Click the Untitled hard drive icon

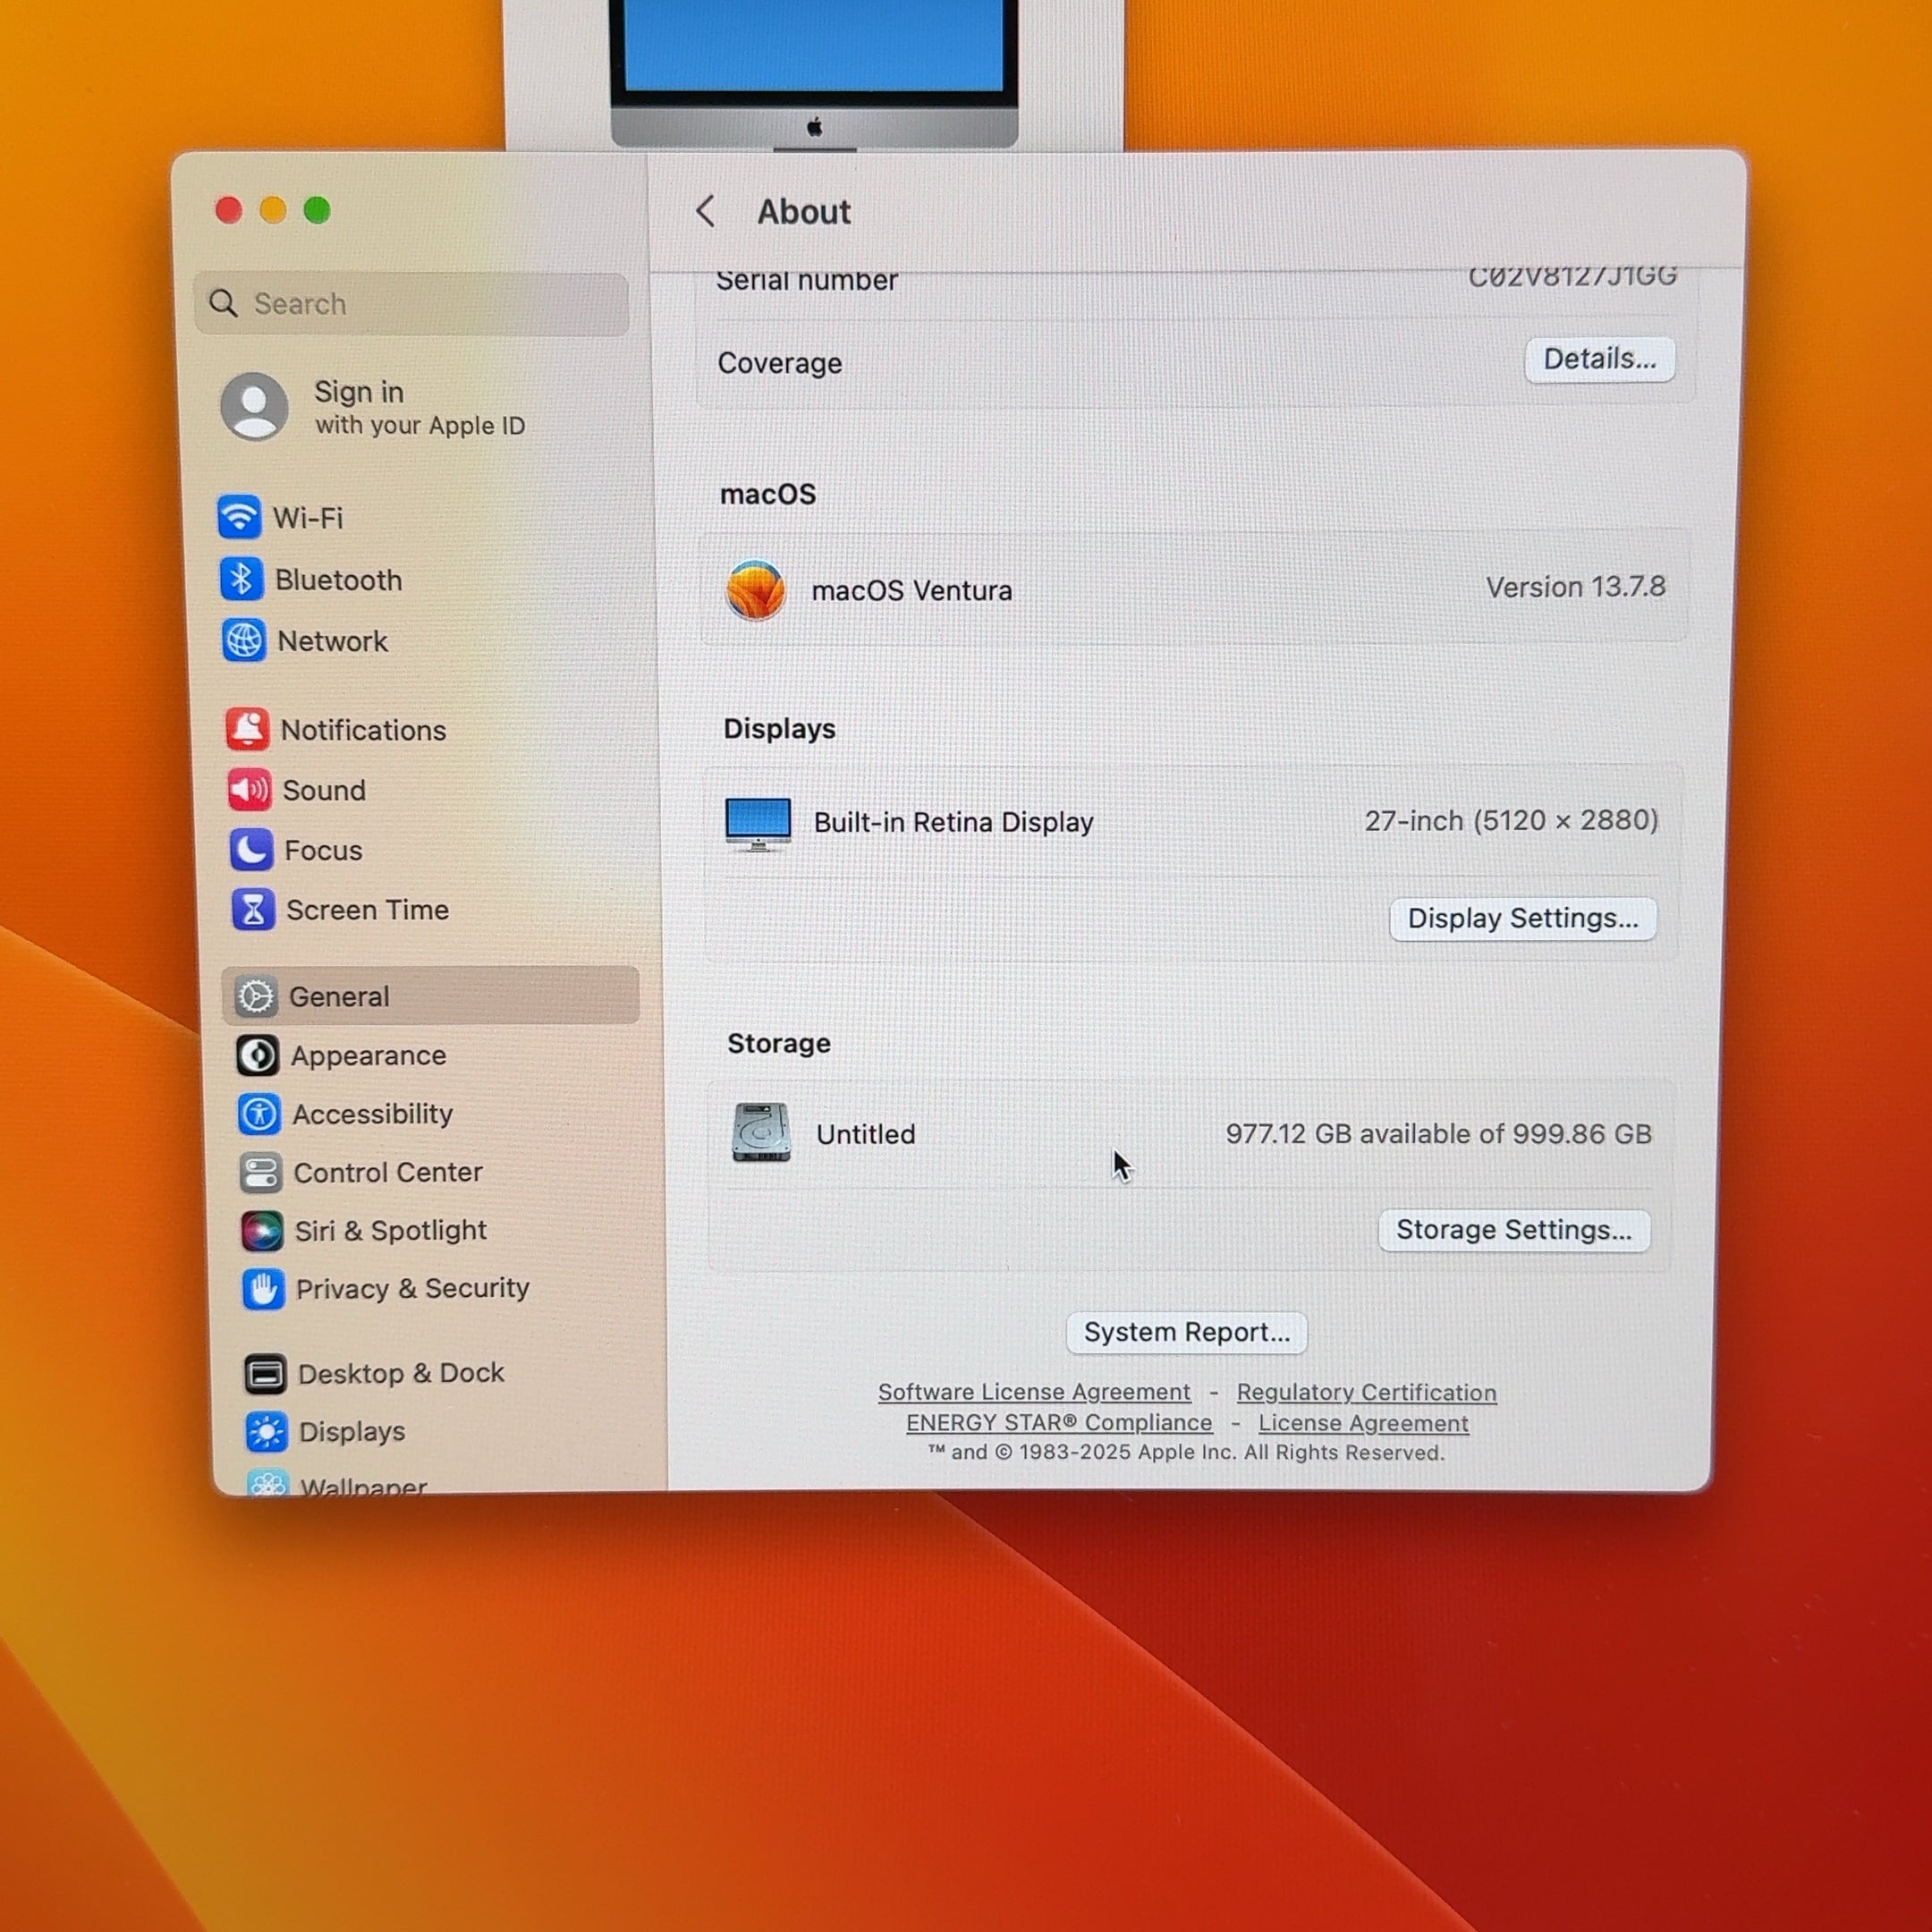761,1133
